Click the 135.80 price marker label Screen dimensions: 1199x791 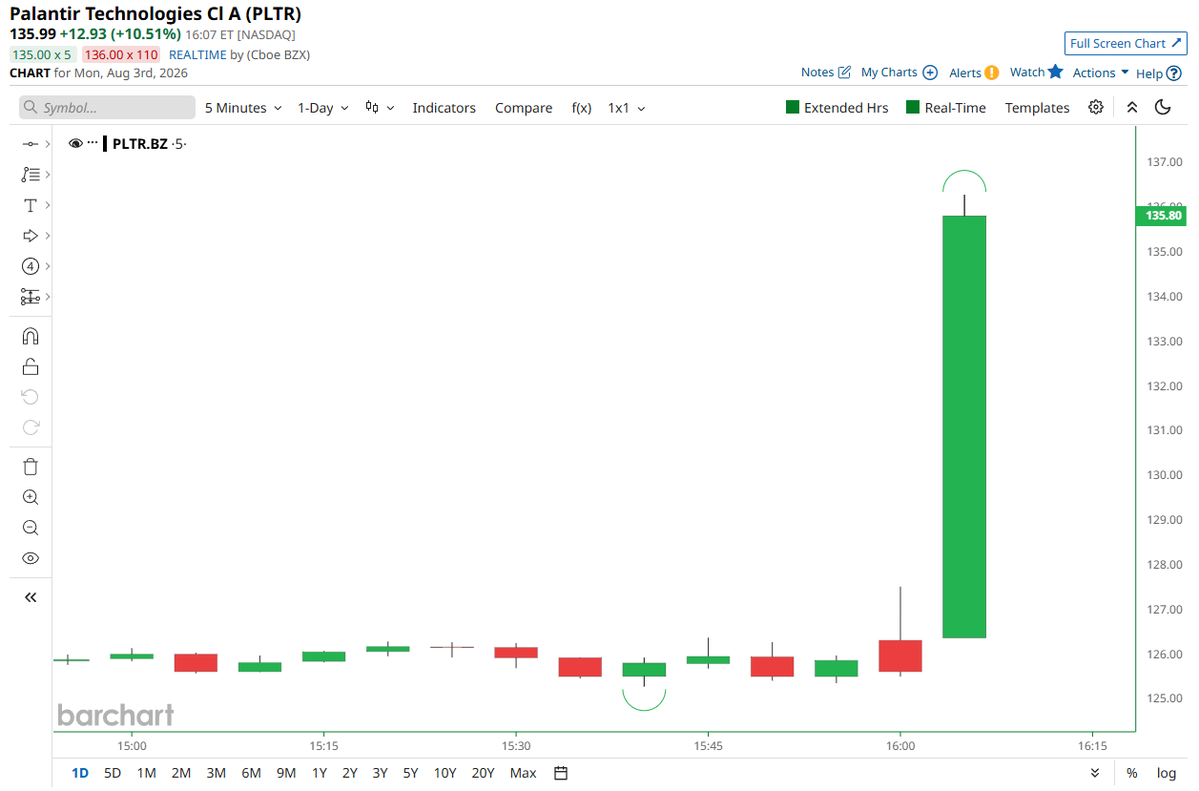1162,215
